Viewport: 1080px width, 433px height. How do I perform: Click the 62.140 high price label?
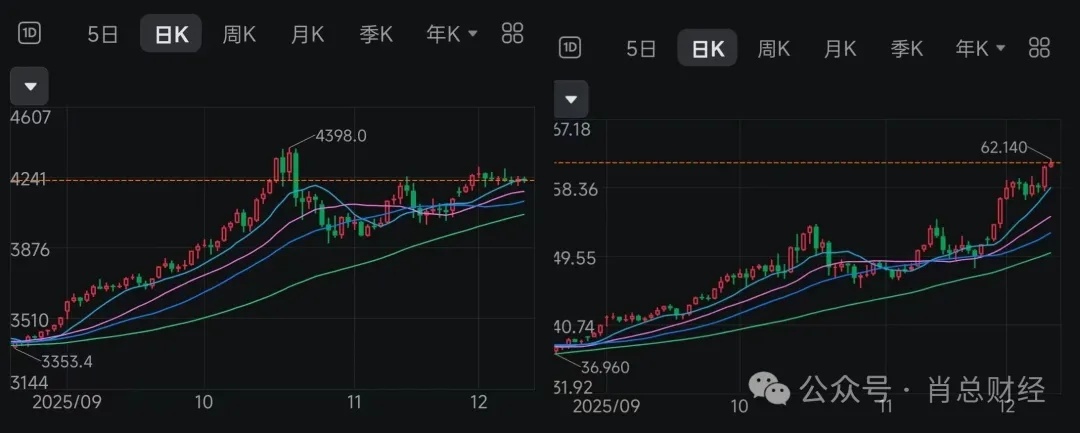(1005, 147)
